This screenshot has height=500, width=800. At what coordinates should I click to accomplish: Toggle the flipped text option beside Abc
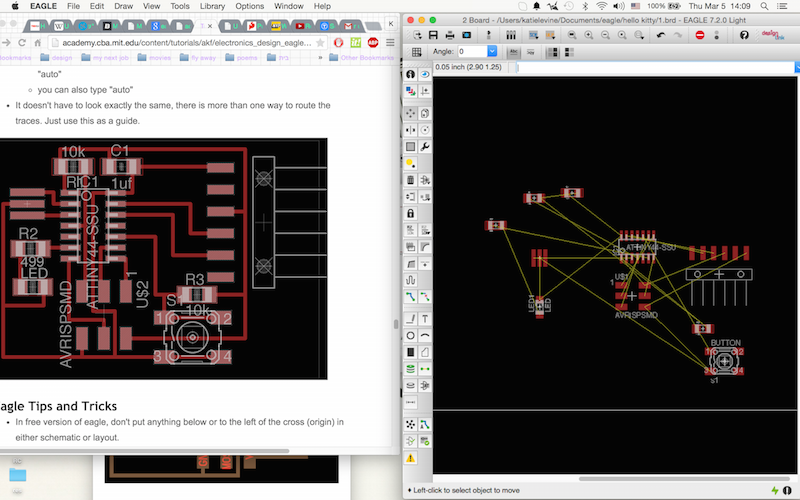(531, 52)
